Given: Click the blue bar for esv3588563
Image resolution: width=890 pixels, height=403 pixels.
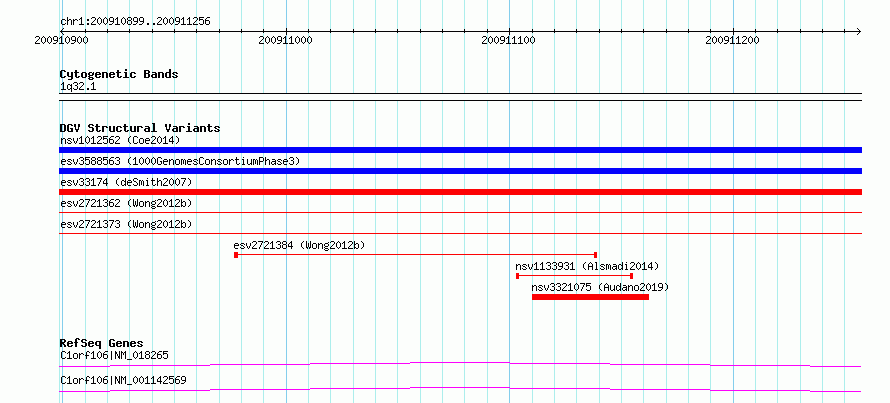Looking at the screenshot, I should 460,171.
